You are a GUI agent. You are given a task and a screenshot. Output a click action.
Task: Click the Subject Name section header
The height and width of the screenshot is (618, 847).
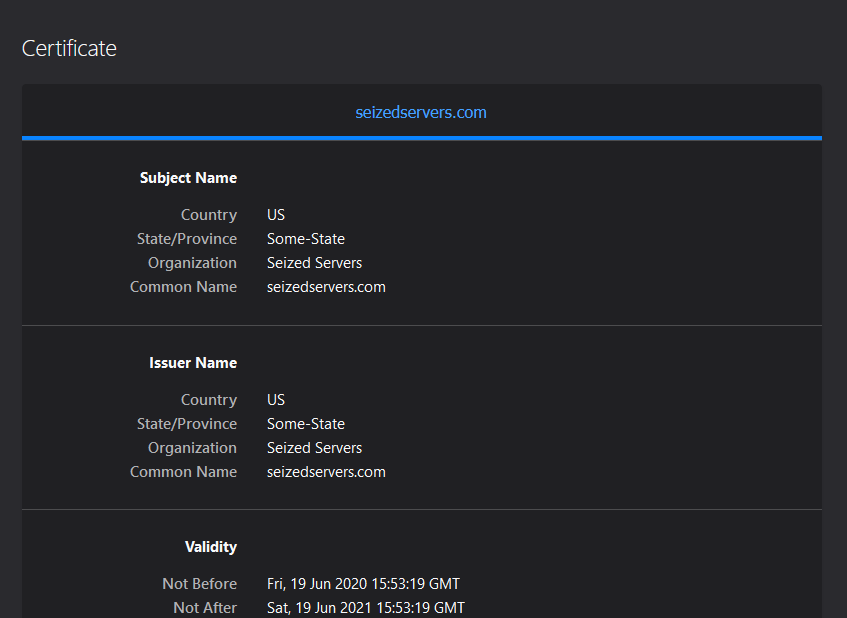point(188,178)
